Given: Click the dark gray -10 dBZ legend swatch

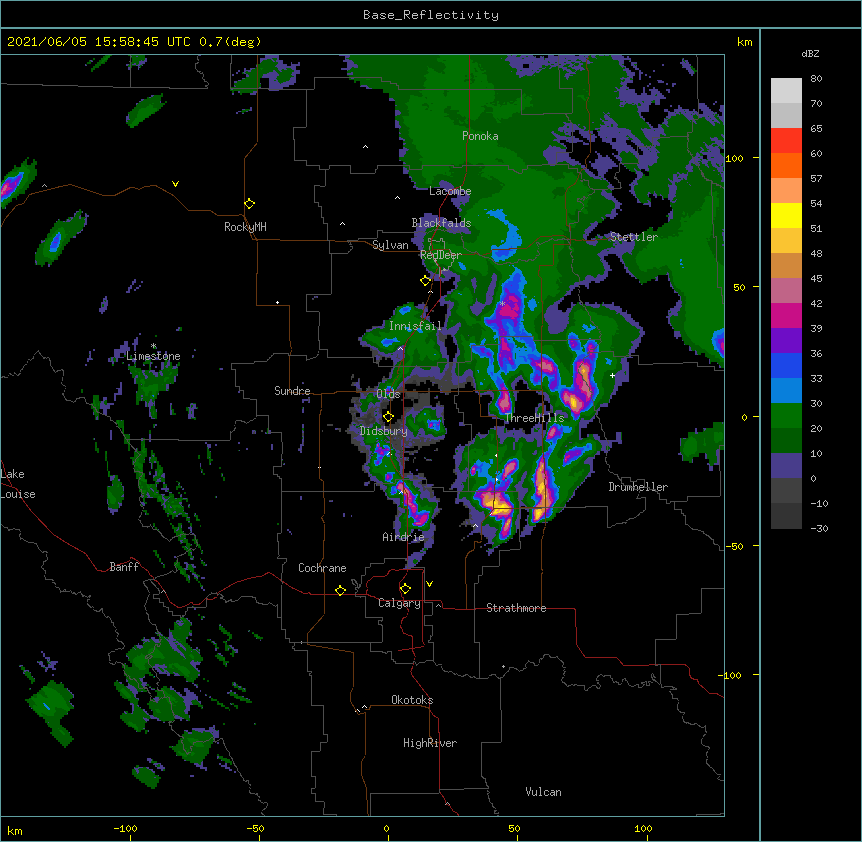Looking at the screenshot, I should (786, 516).
